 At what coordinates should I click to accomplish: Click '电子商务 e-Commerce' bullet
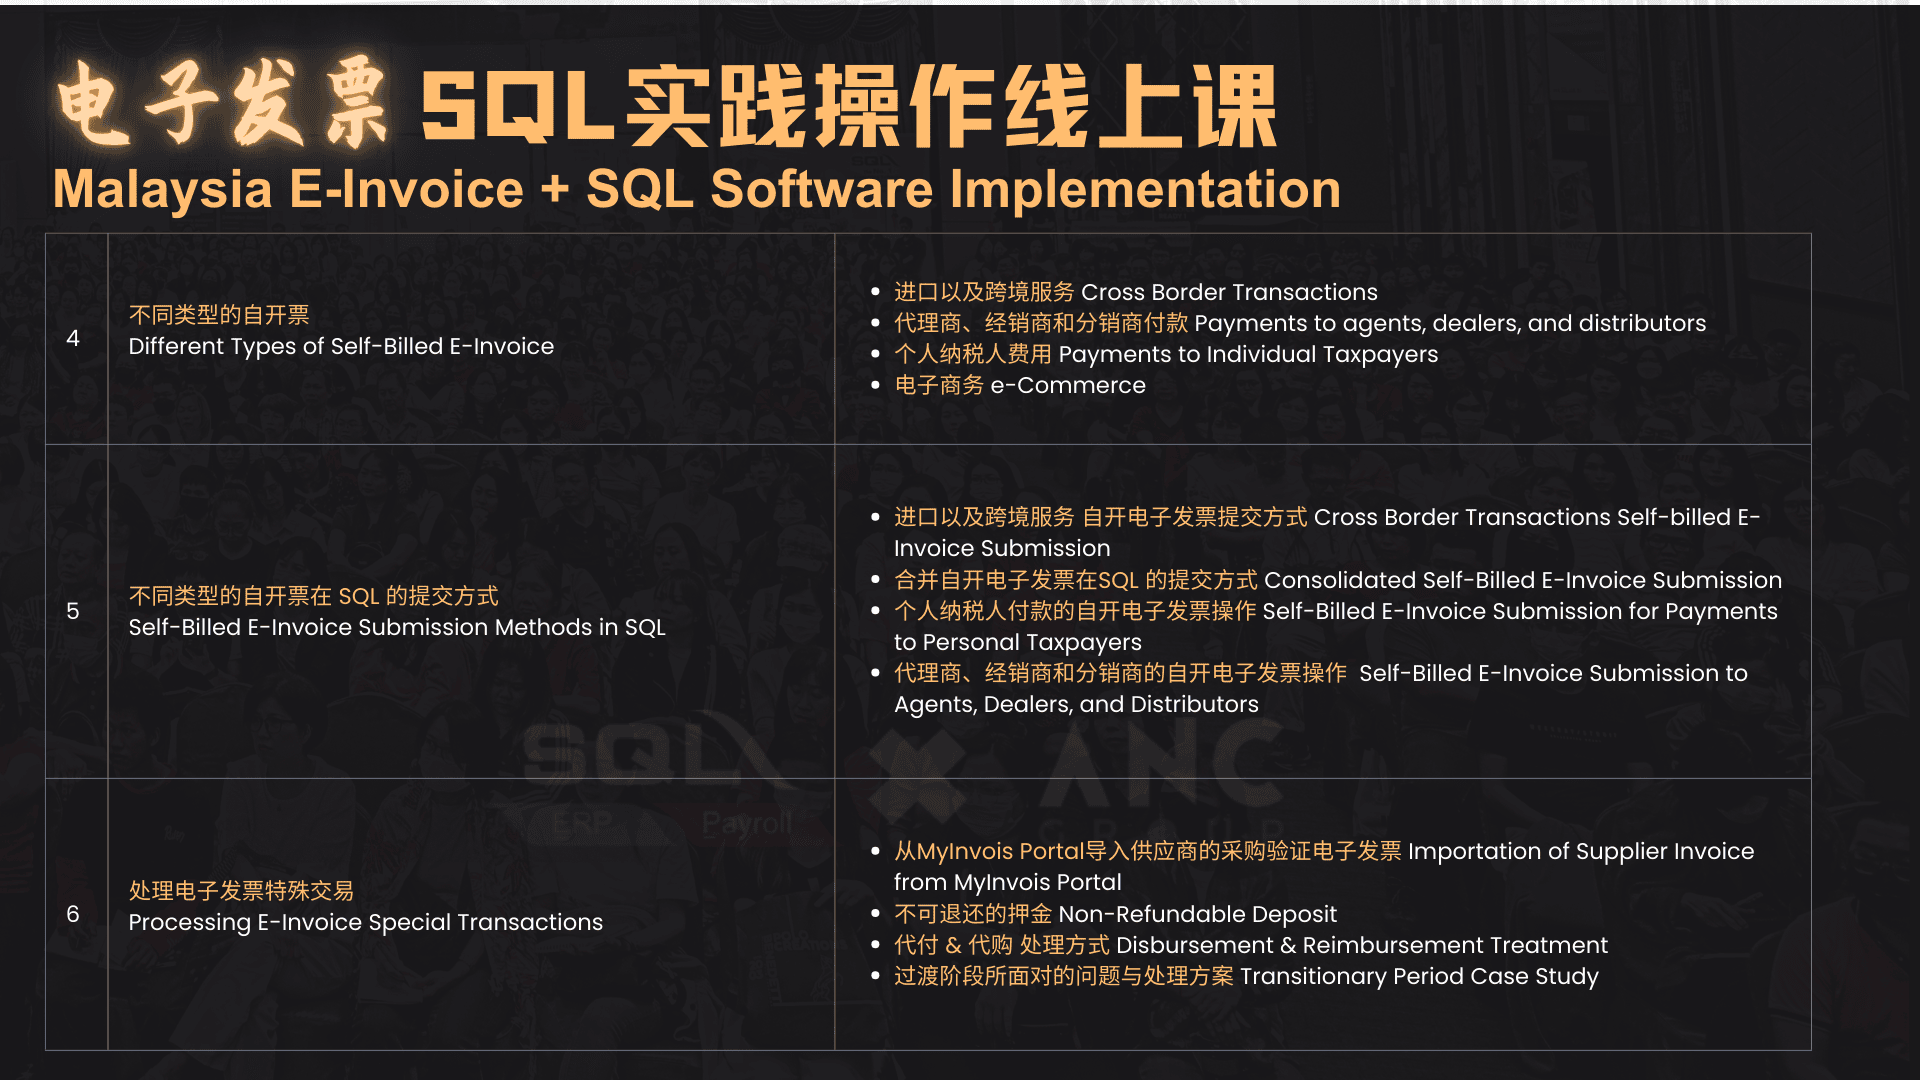point(1019,385)
